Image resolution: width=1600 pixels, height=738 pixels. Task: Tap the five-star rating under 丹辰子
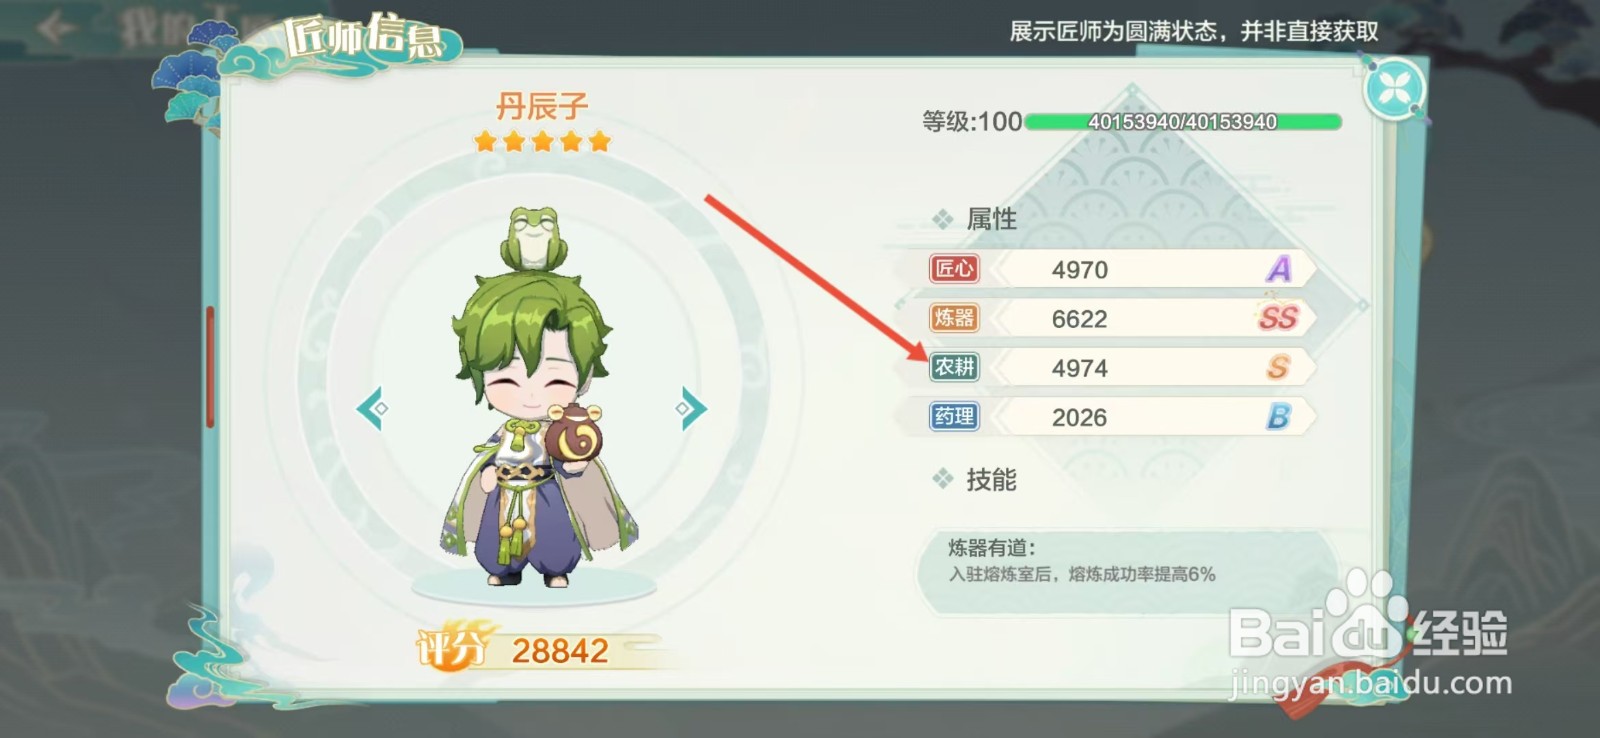(x=542, y=141)
